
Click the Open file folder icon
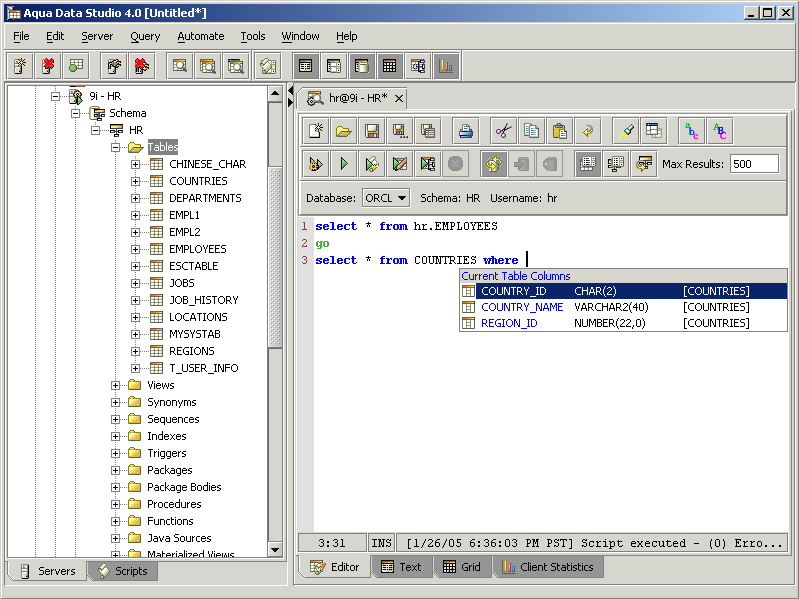[344, 131]
